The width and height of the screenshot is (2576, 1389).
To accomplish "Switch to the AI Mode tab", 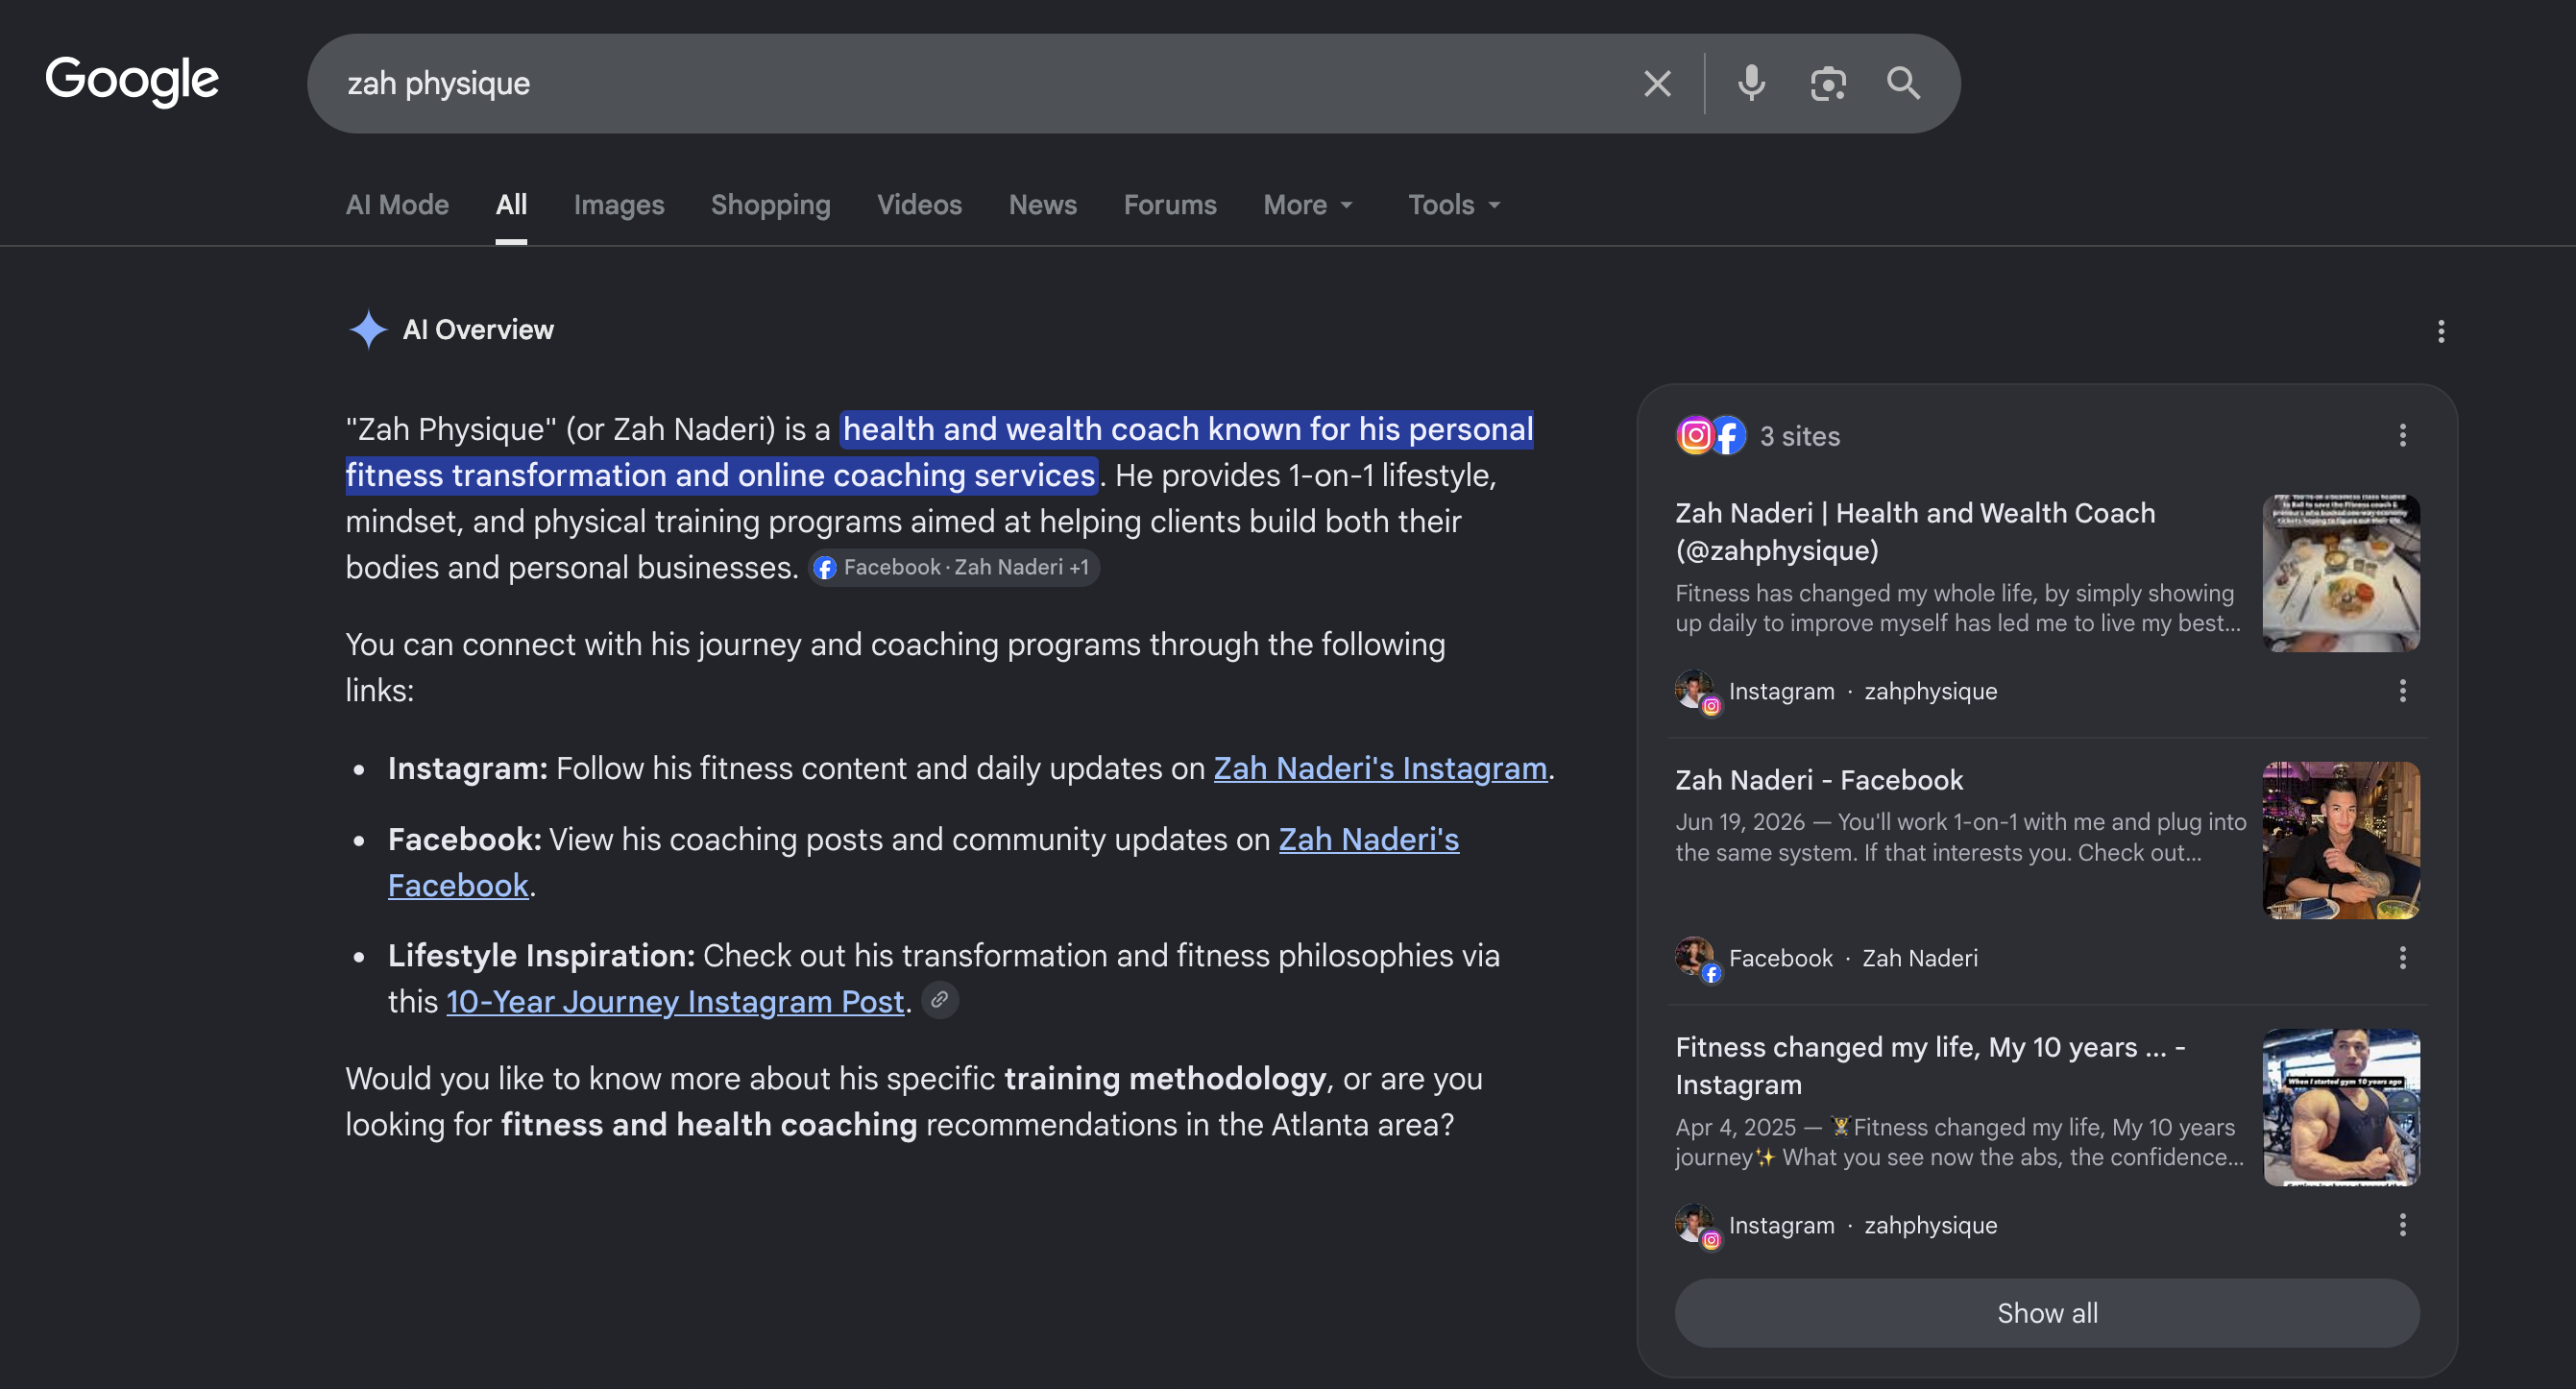I will 397,205.
